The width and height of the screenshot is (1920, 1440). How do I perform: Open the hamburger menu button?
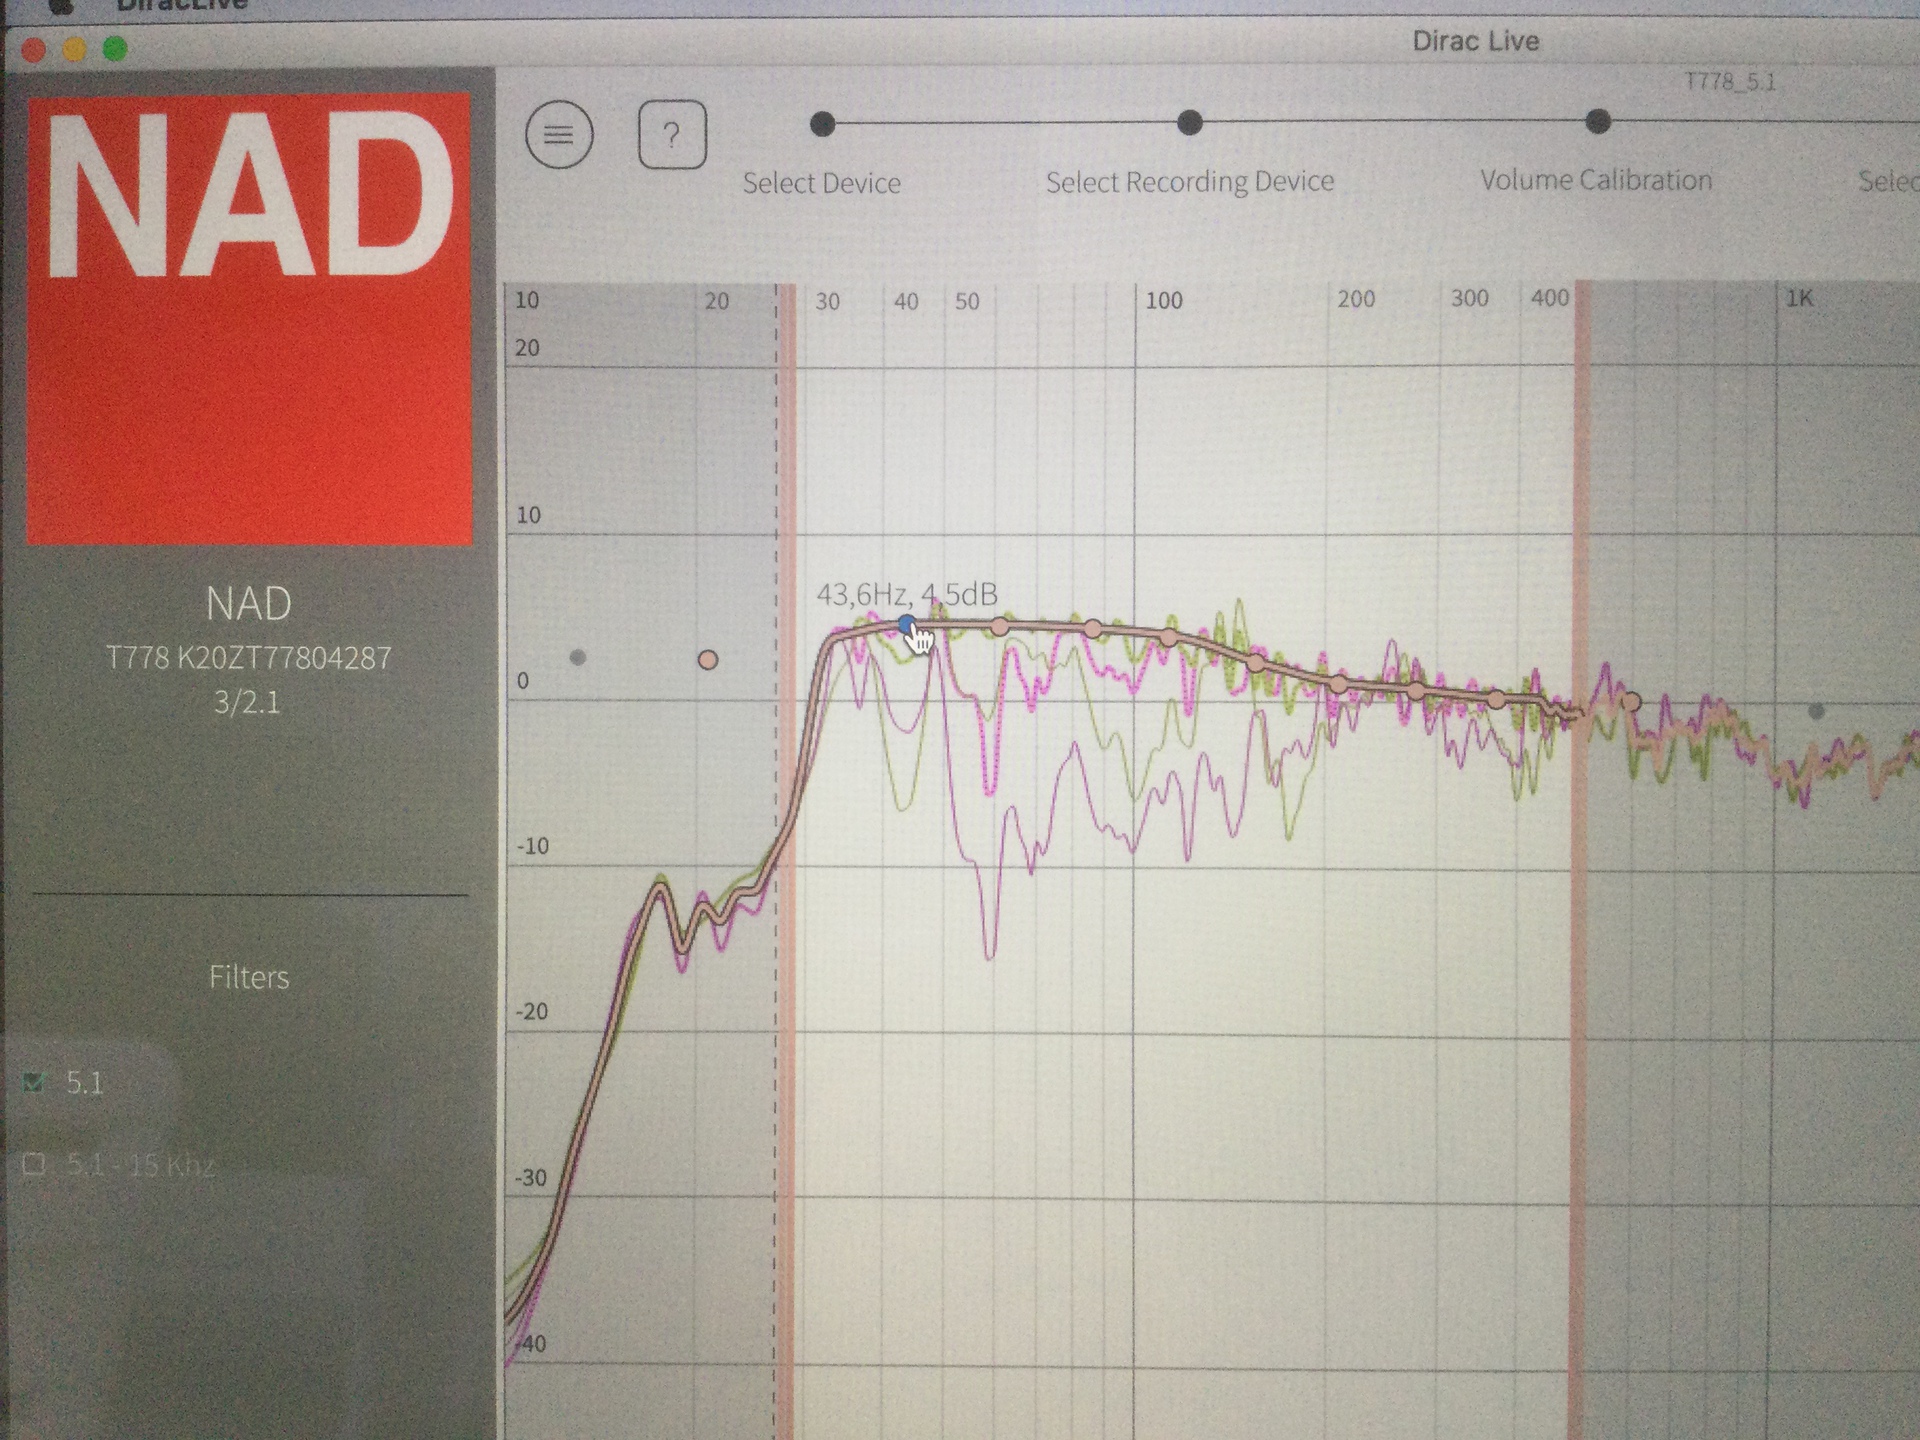(559, 134)
